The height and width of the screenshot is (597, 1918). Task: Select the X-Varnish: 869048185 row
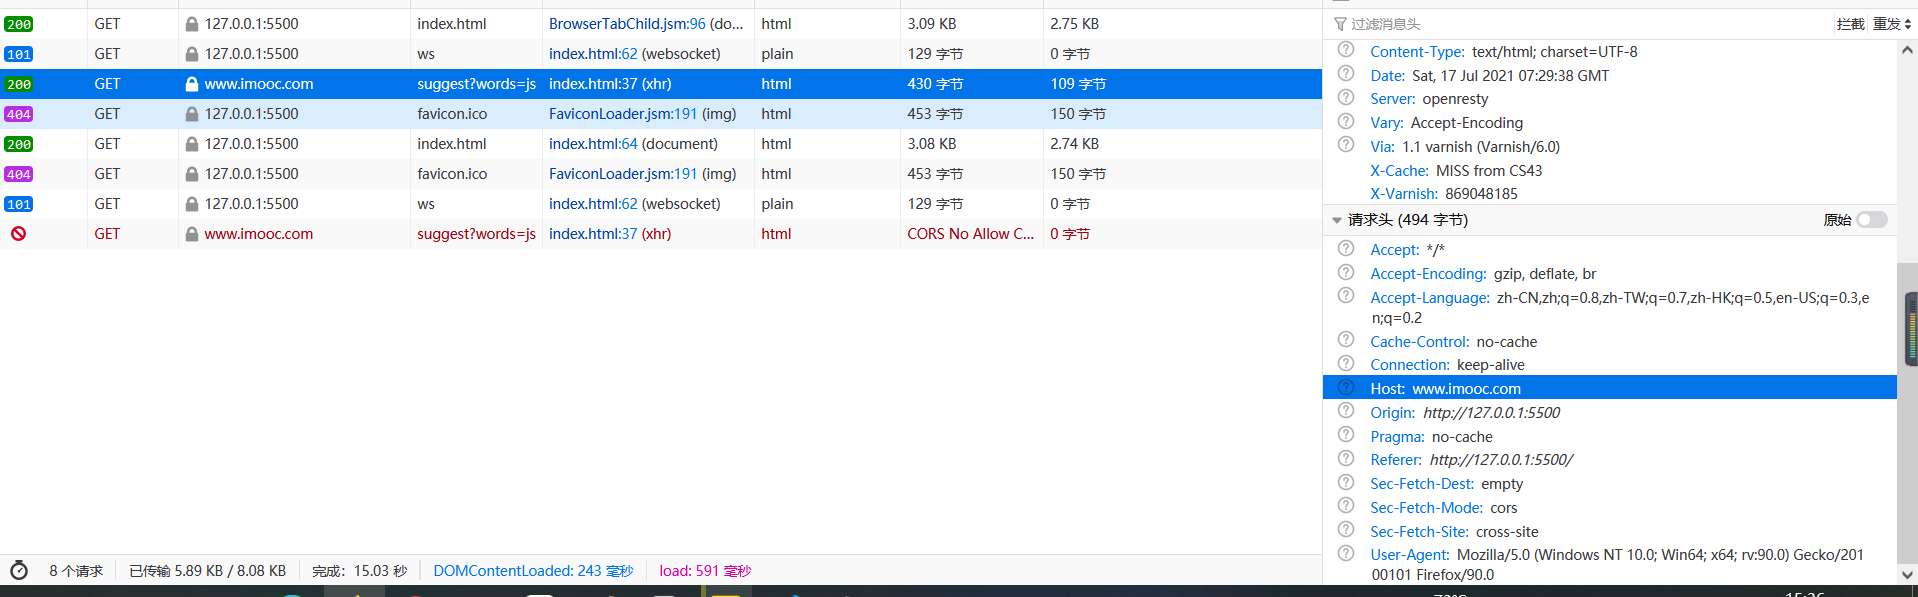(x=1610, y=194)
